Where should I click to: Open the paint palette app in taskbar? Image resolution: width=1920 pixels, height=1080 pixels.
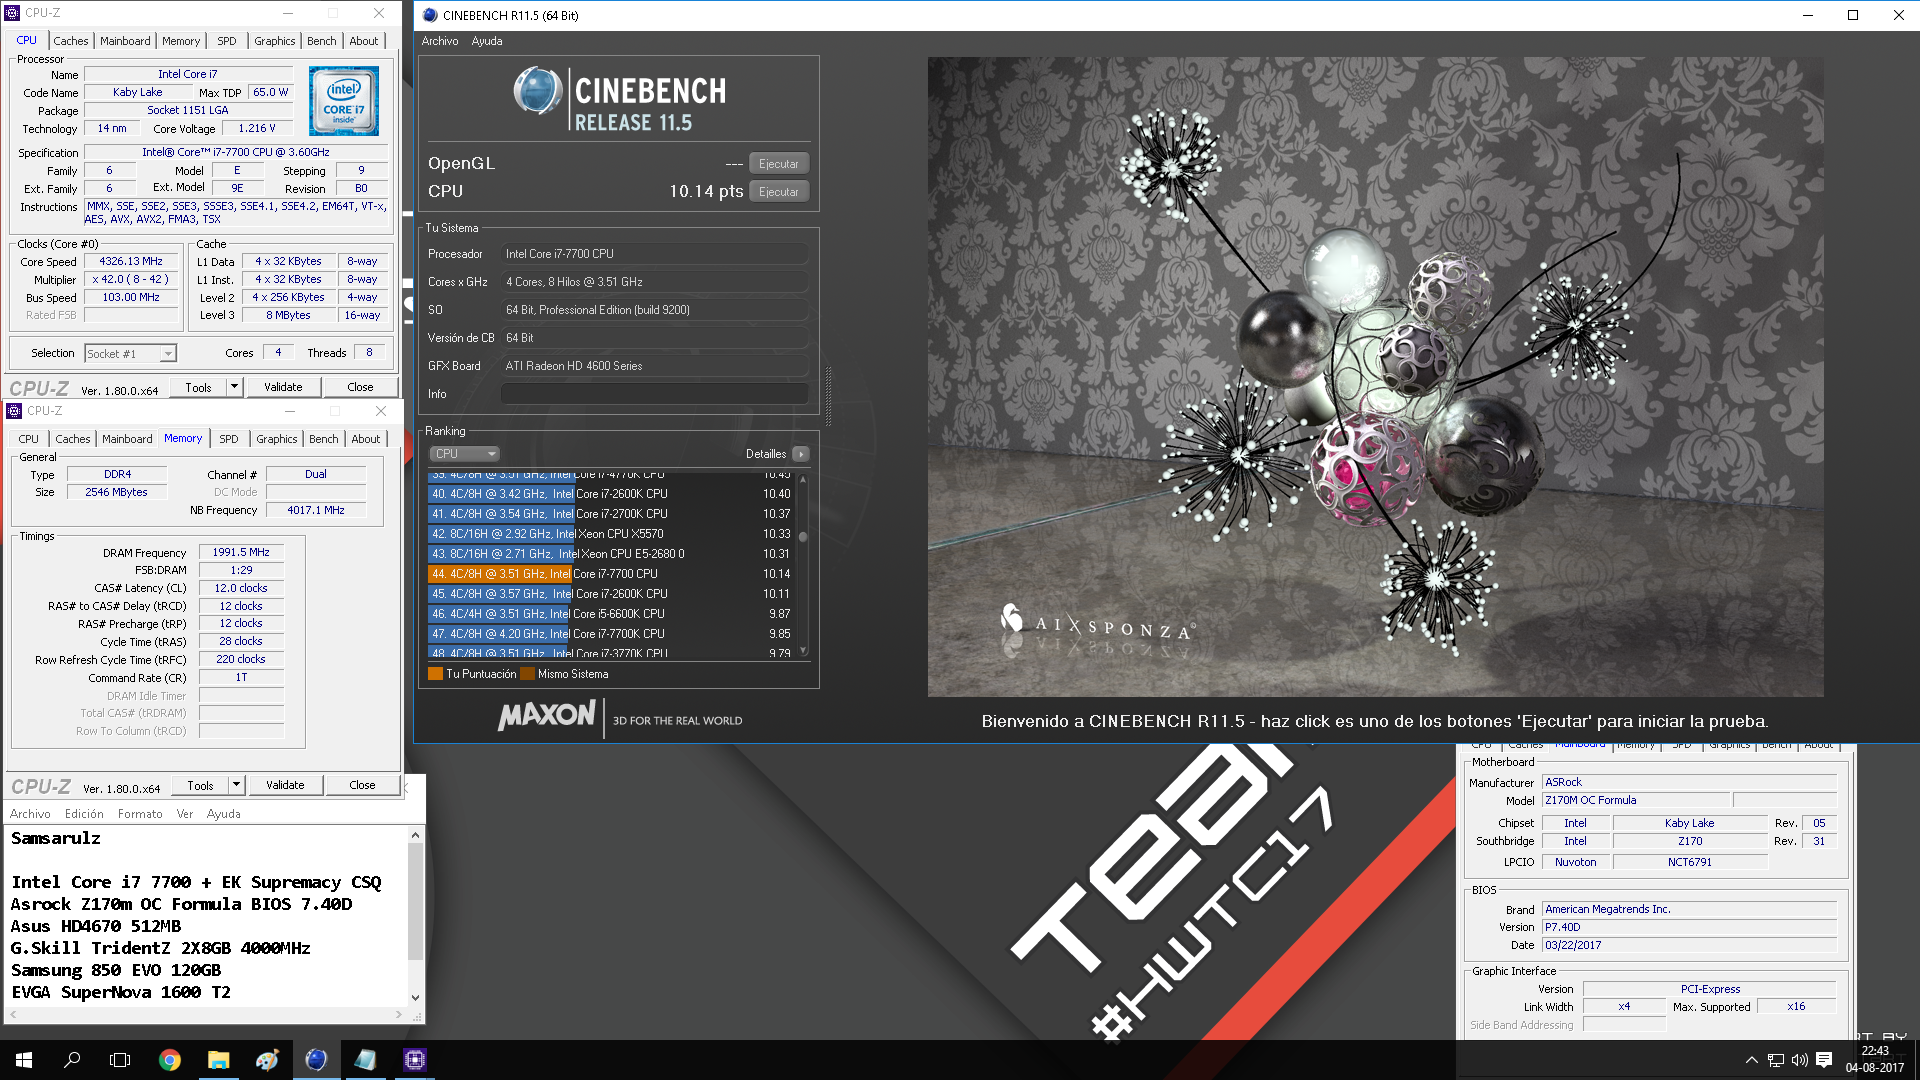click(267, 1060)
